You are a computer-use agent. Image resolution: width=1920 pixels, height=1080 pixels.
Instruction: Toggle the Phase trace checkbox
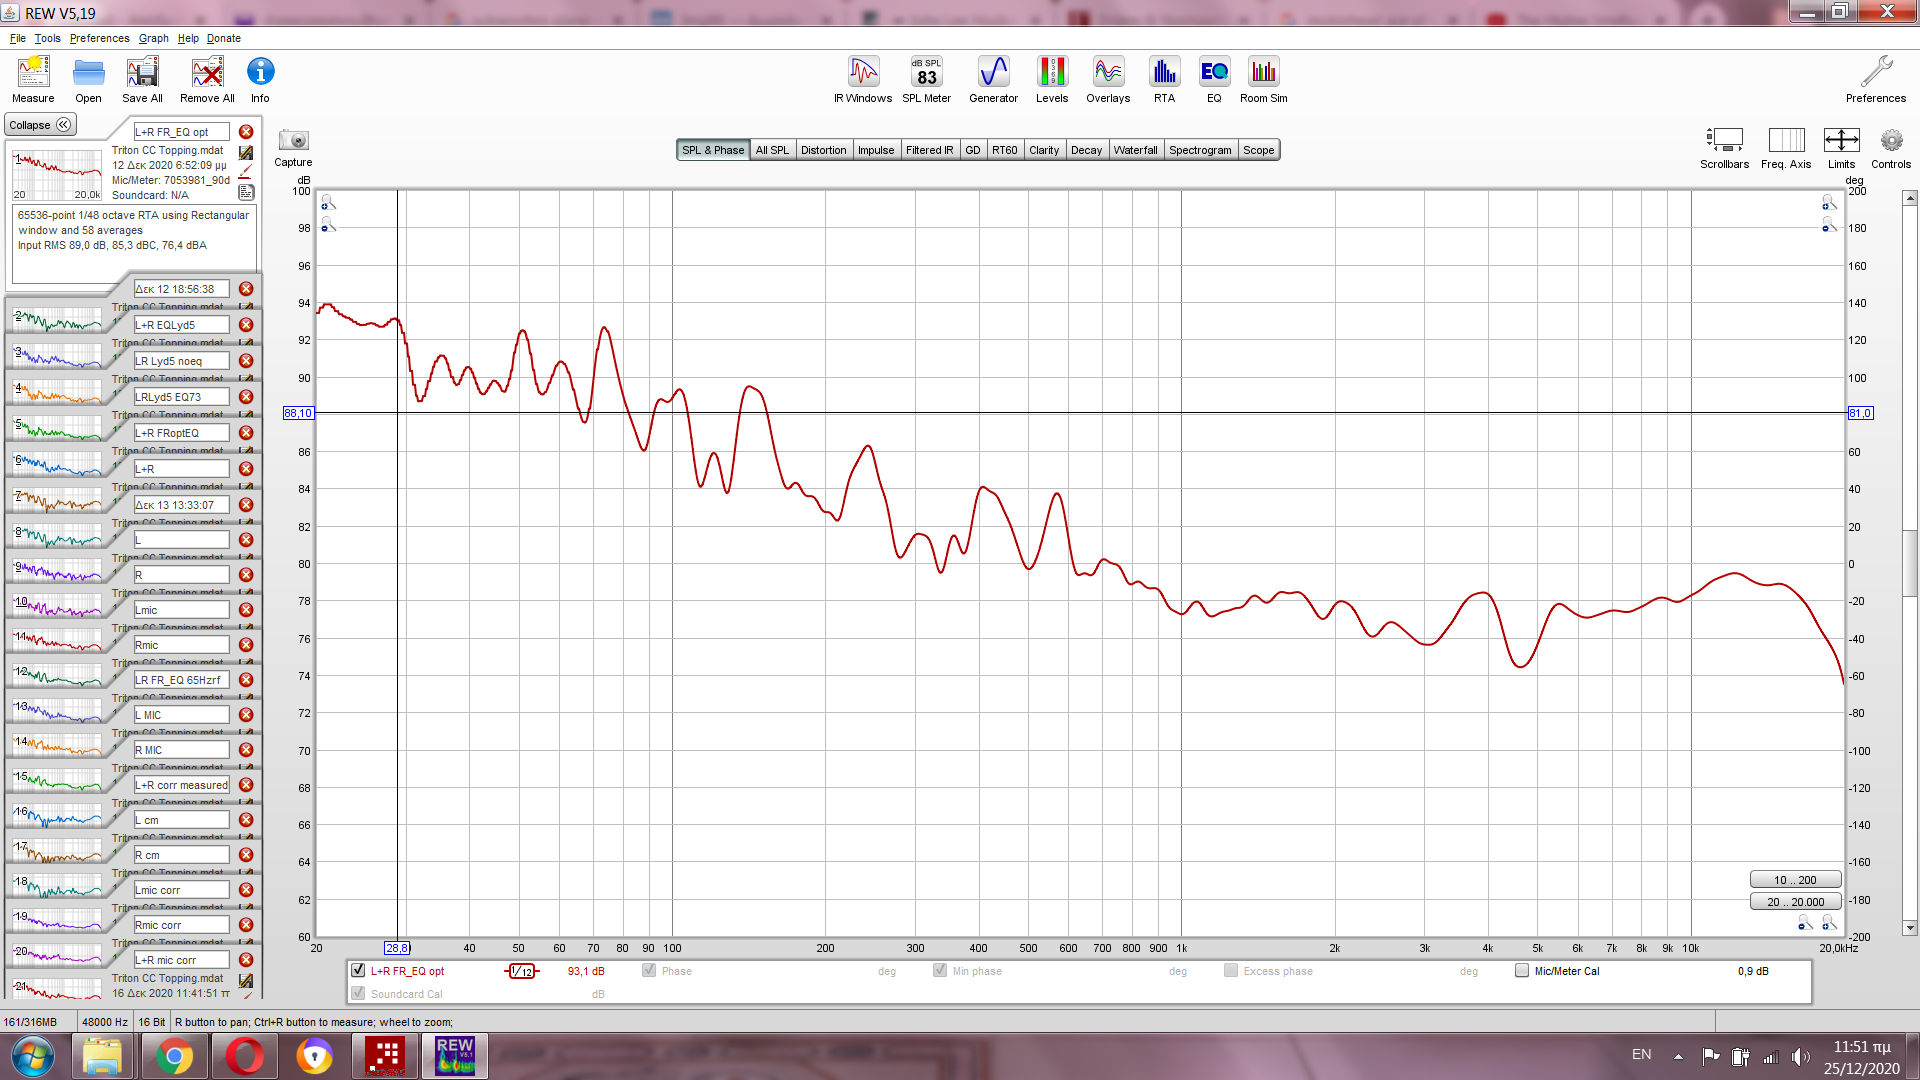(x=649, y=970)
